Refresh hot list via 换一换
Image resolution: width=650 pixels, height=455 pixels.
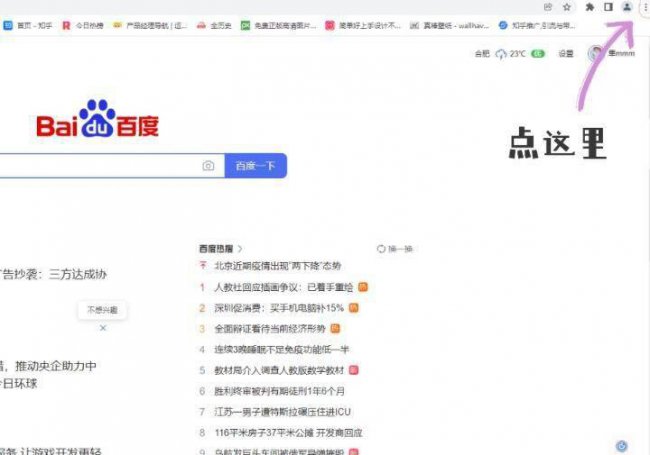coord(395,249)
